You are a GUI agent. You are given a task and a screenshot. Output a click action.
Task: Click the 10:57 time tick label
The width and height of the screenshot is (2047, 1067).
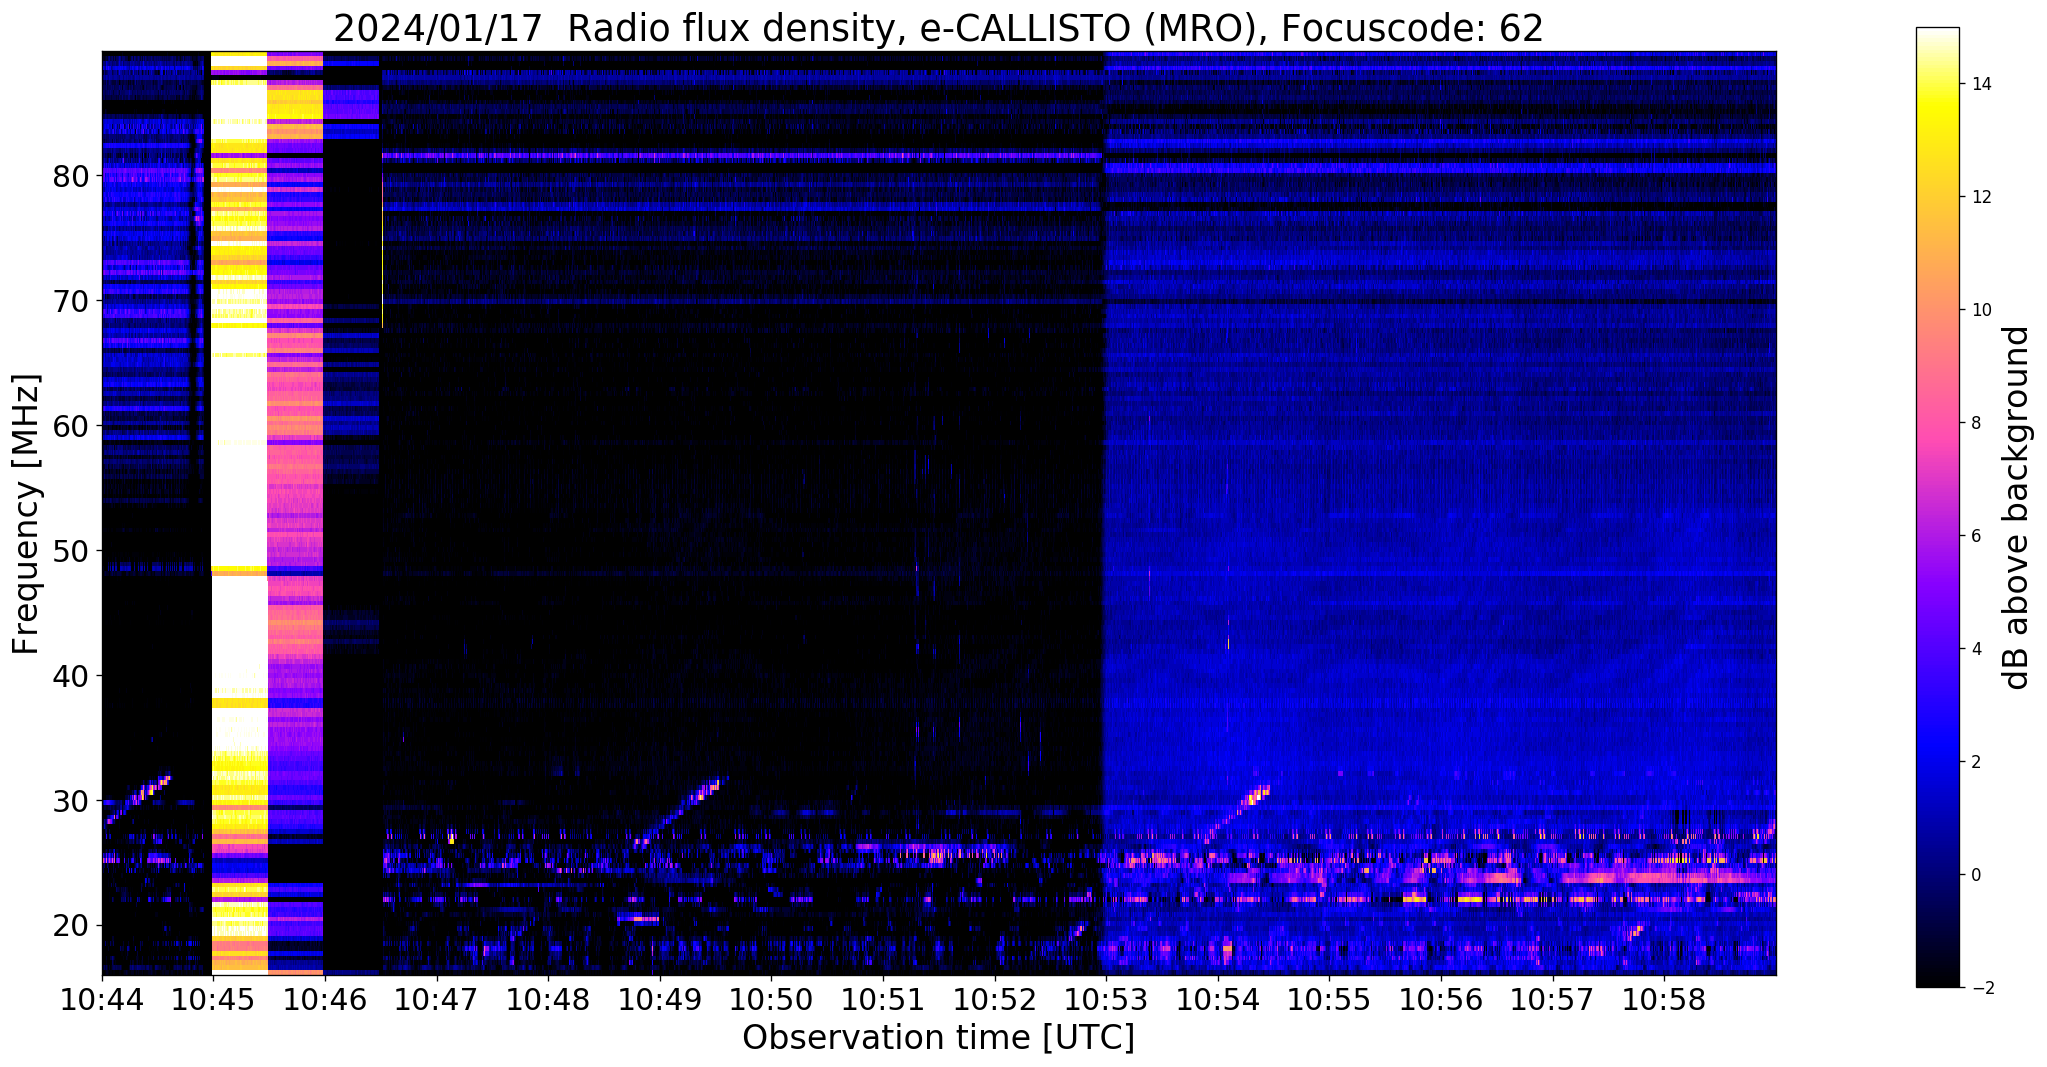(x=1552, y=999)
